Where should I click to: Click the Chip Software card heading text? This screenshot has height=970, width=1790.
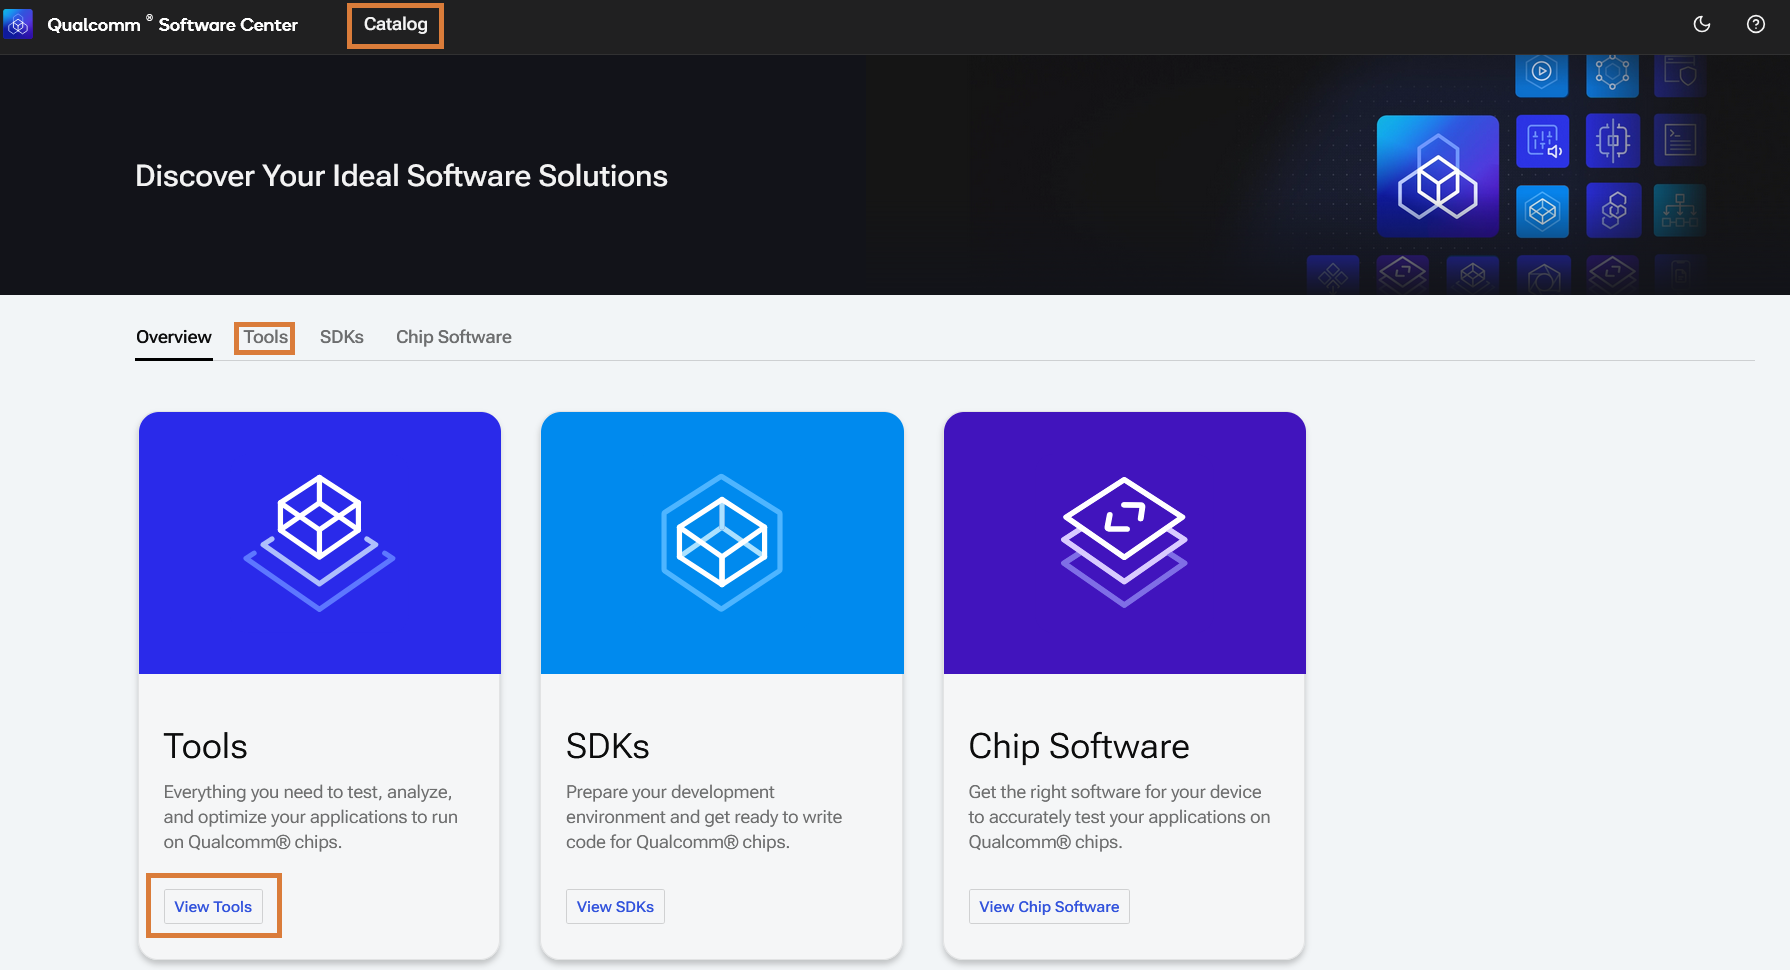[x=1079, y=747]
